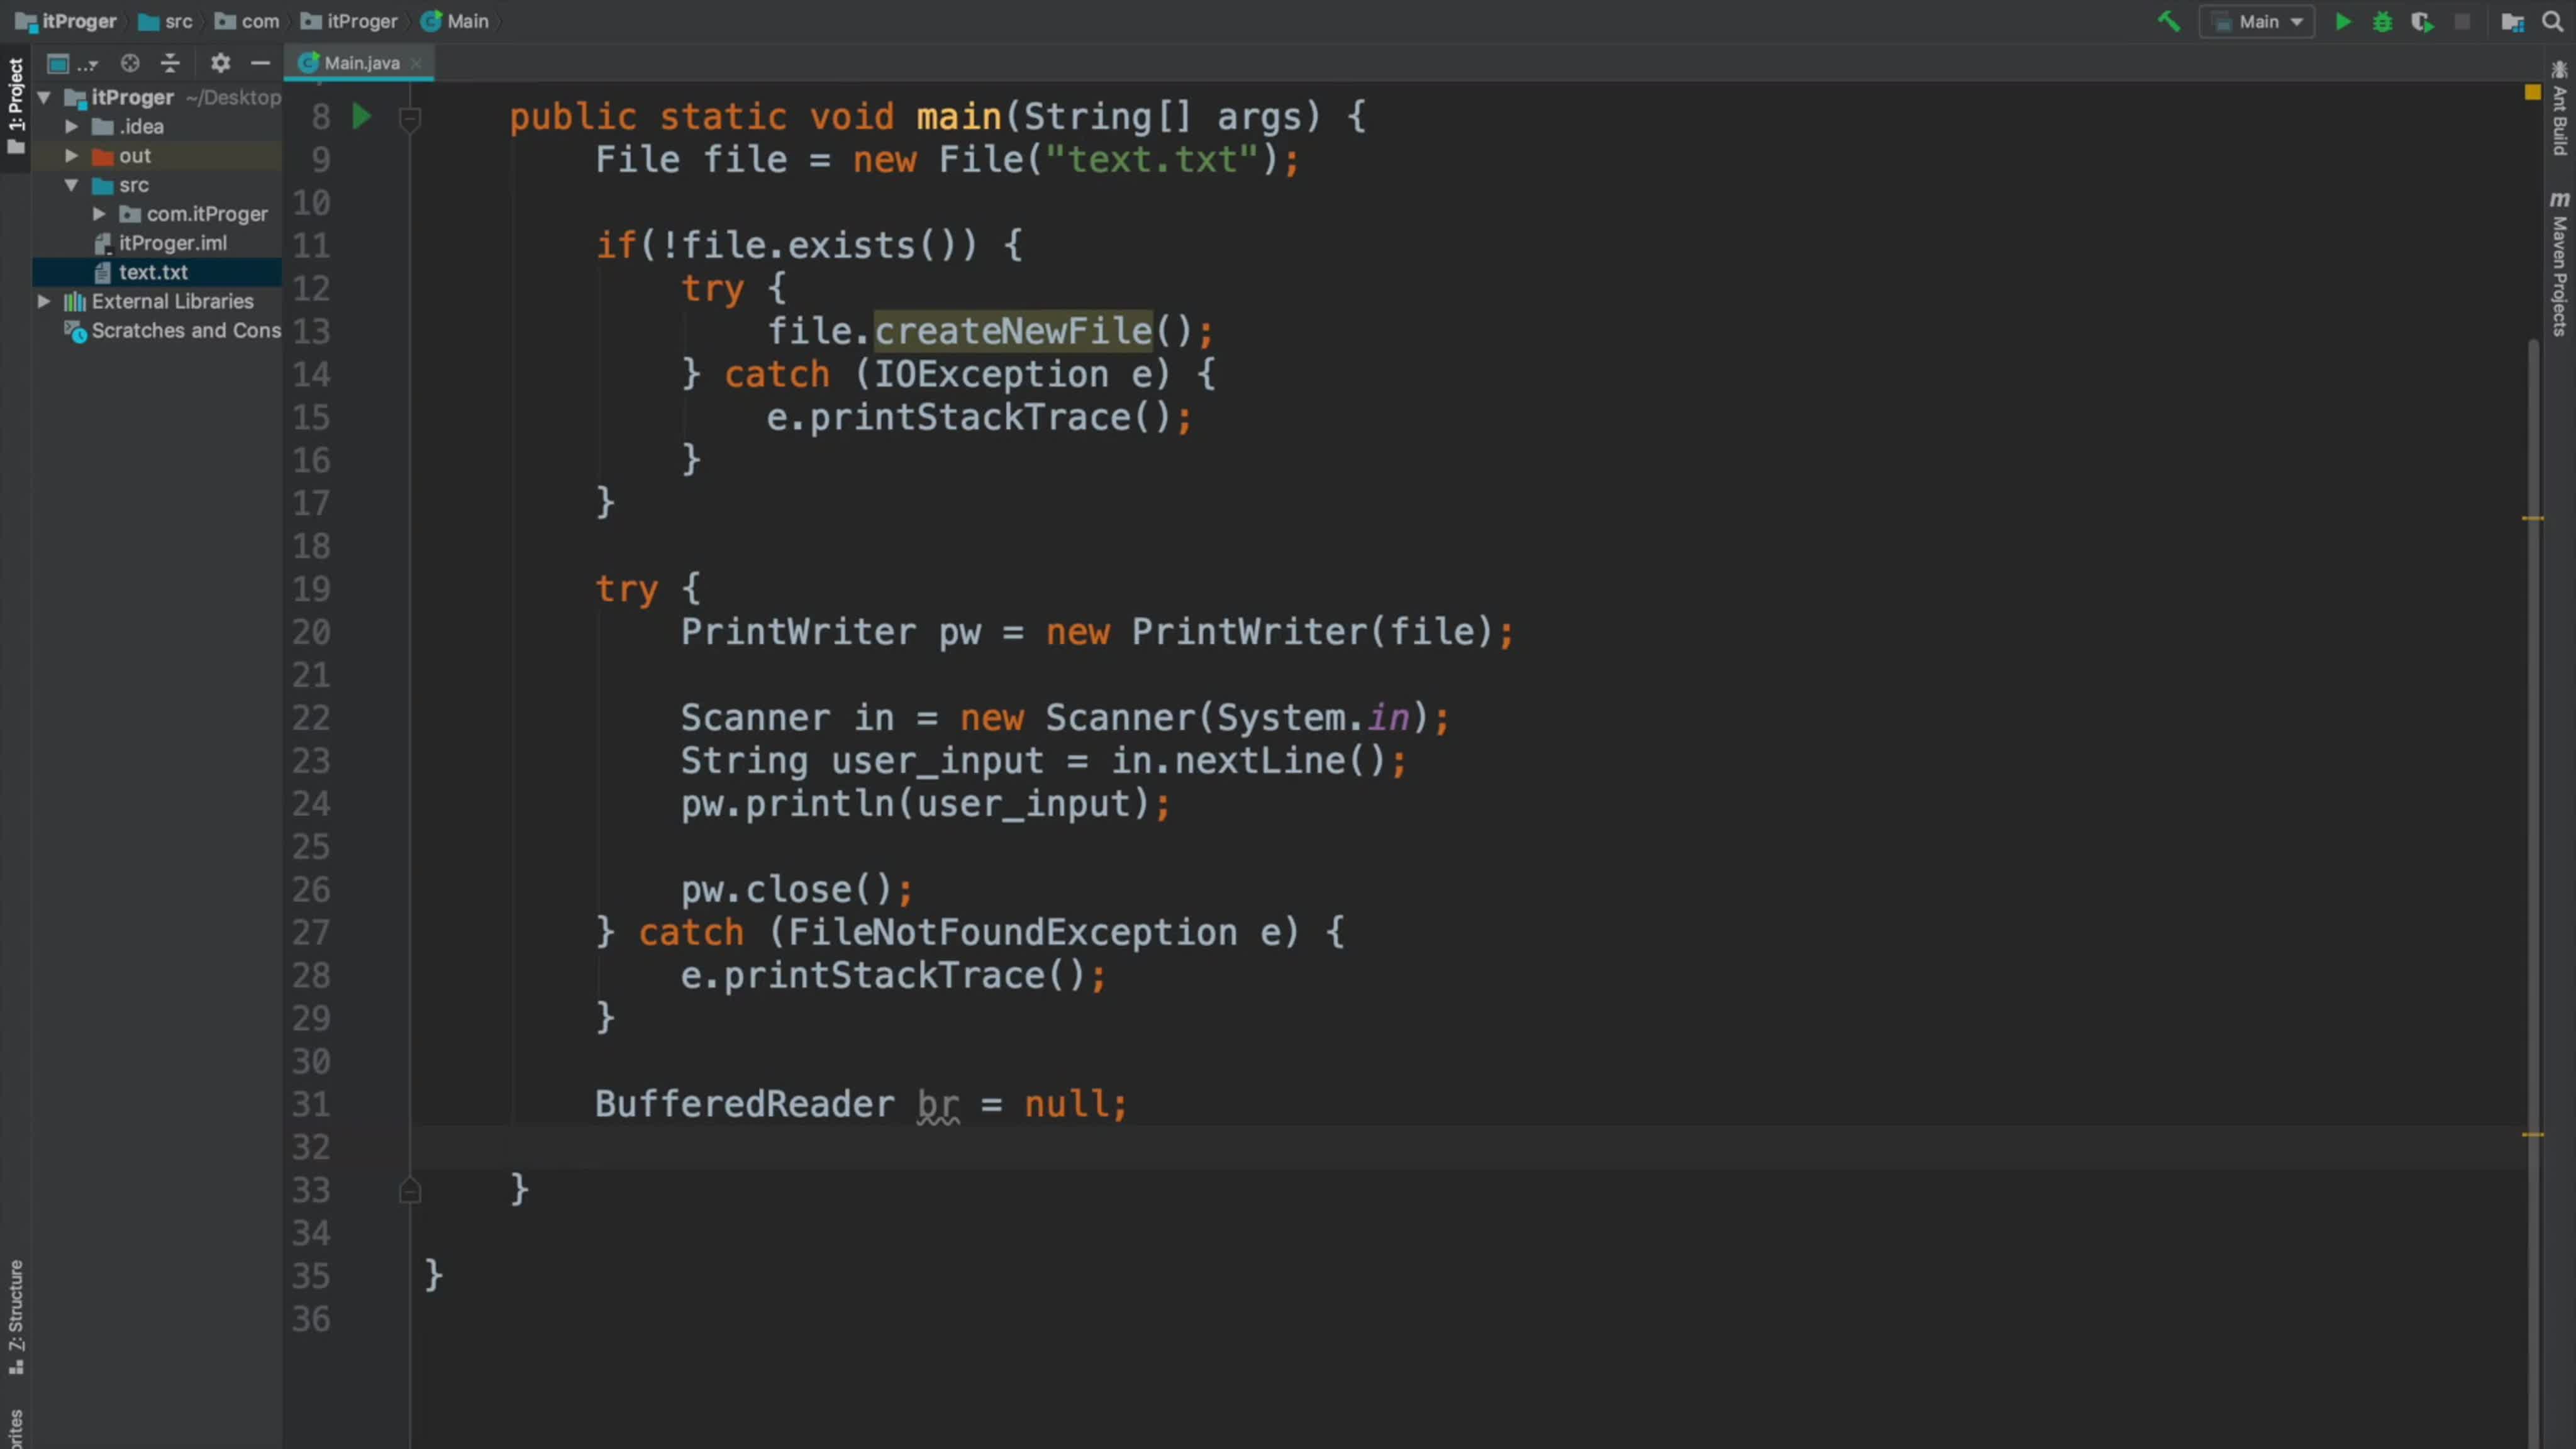Open project panel settings gear
Viewport: 2576px width, 1449px height.
pyautogui.click(x=220, y=63)
